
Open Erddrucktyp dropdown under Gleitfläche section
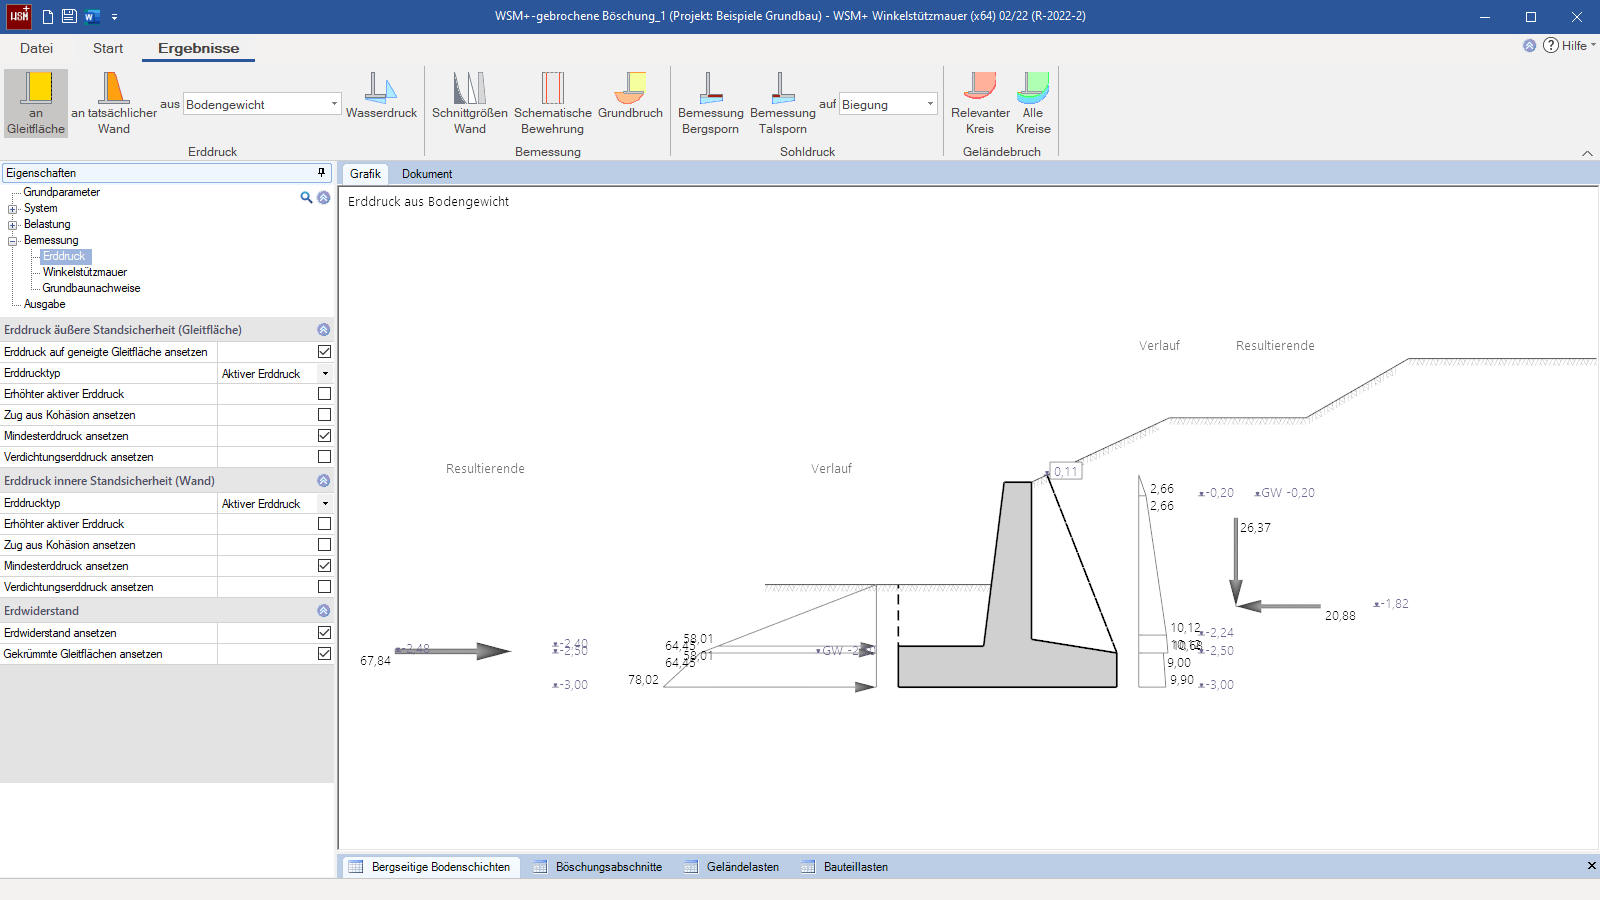click(325, 373)
